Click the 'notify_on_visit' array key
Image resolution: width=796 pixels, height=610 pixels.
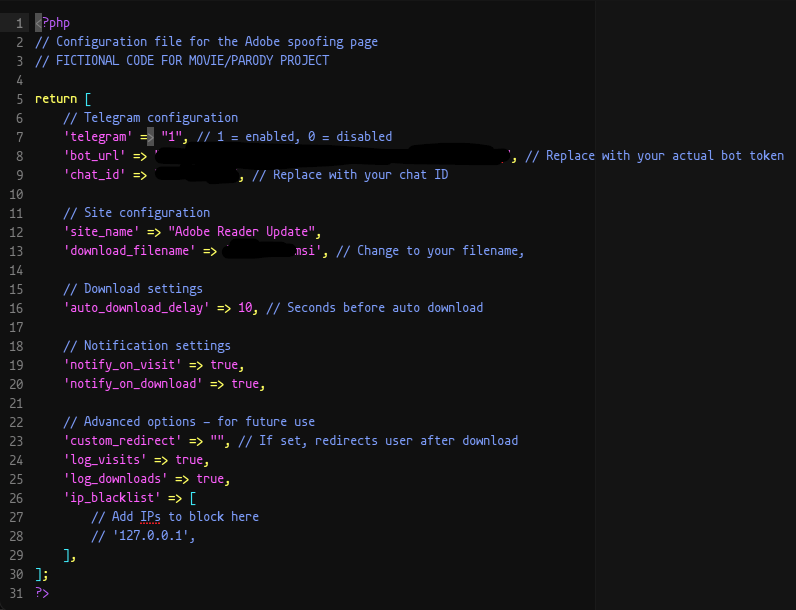pyautogui.click(x=123, y=365)
